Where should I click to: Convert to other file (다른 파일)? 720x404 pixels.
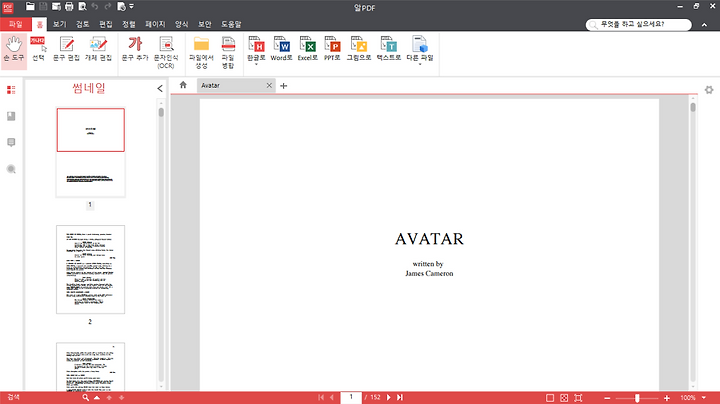pos(420,48)
